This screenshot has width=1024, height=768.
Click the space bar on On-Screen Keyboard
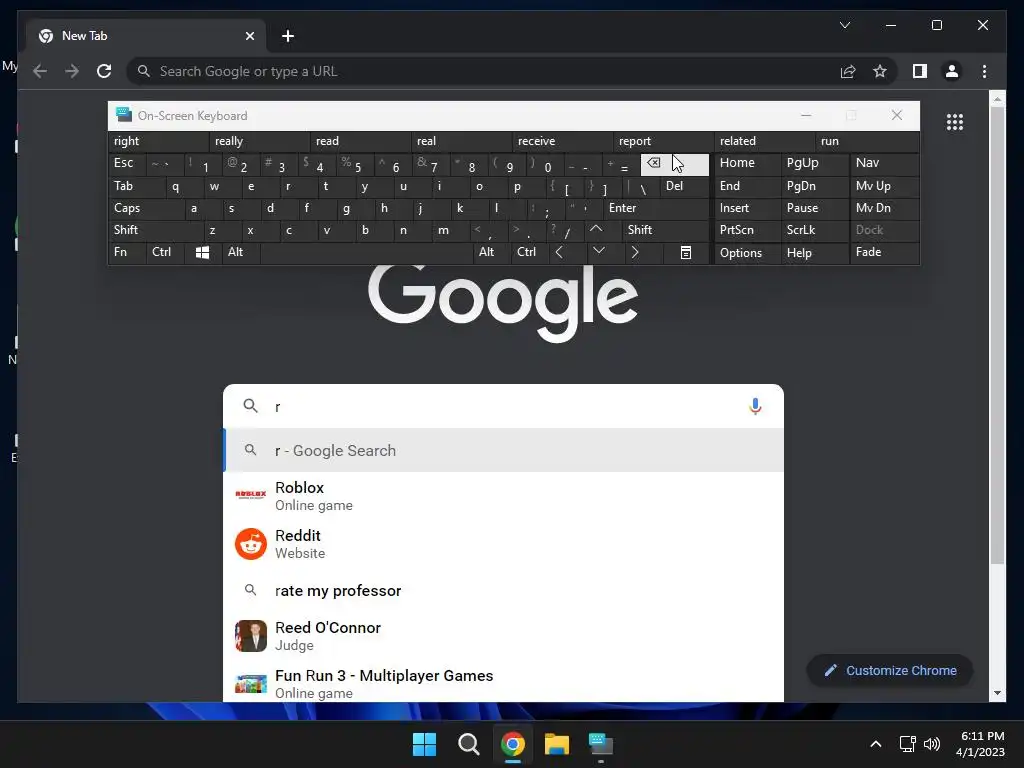pyautogui.click(x=367, y=253)
